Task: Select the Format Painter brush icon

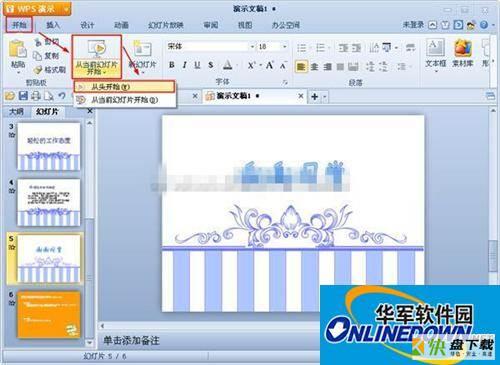Action: tap(38, 70)
